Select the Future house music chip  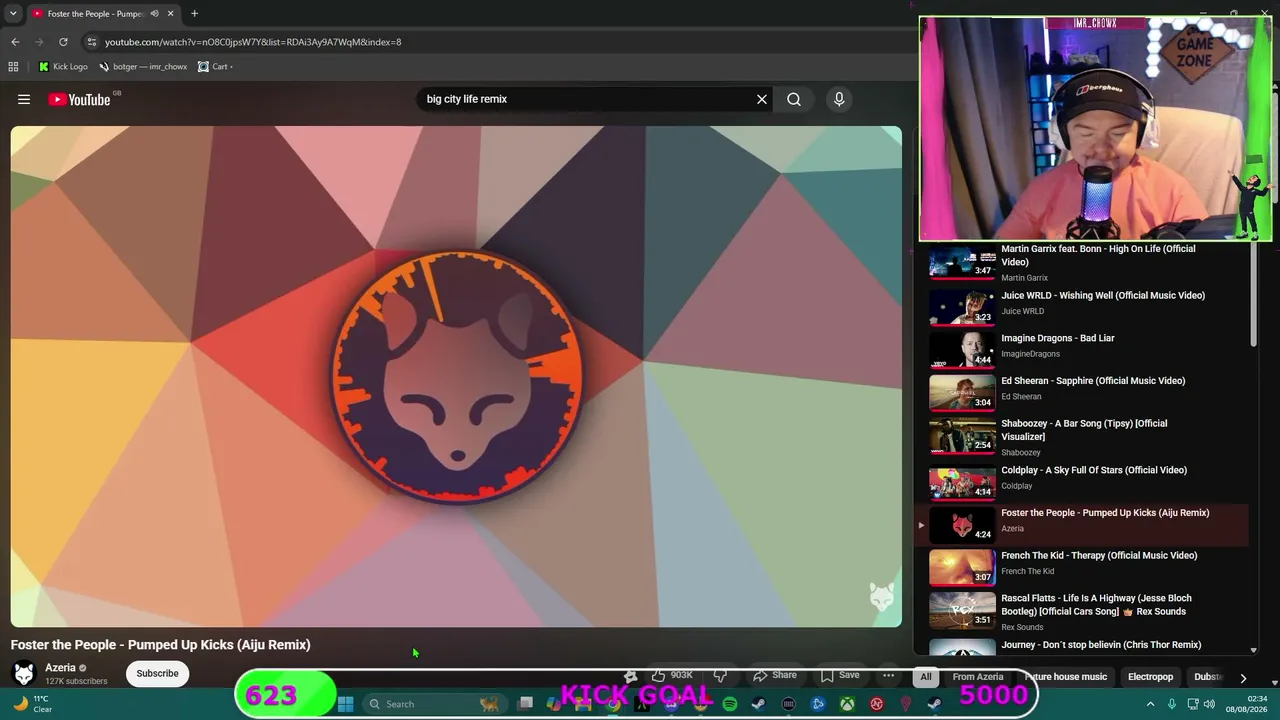pyautogui.click(x=1065, y=677)
